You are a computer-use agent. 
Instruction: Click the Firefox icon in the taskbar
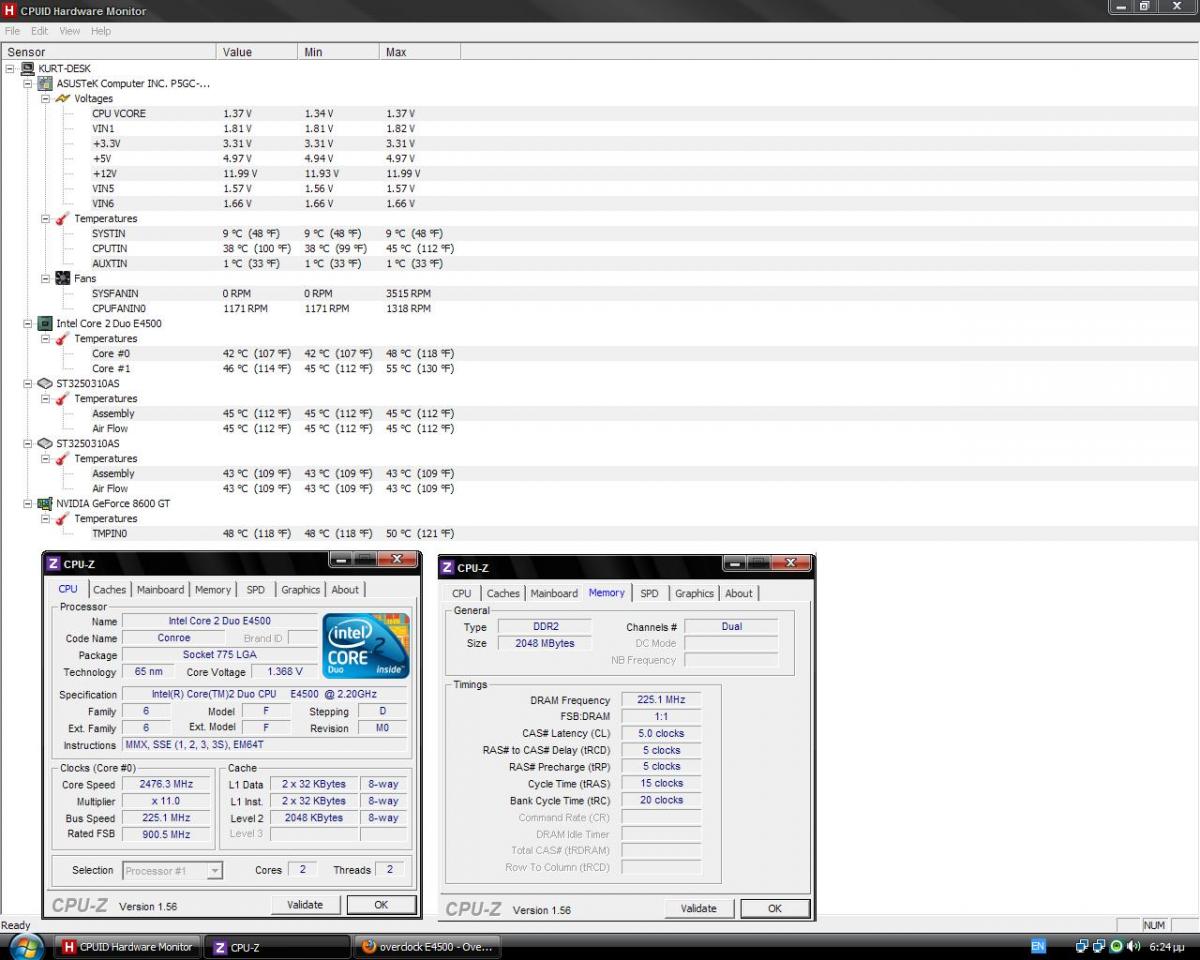pos(368,947)
